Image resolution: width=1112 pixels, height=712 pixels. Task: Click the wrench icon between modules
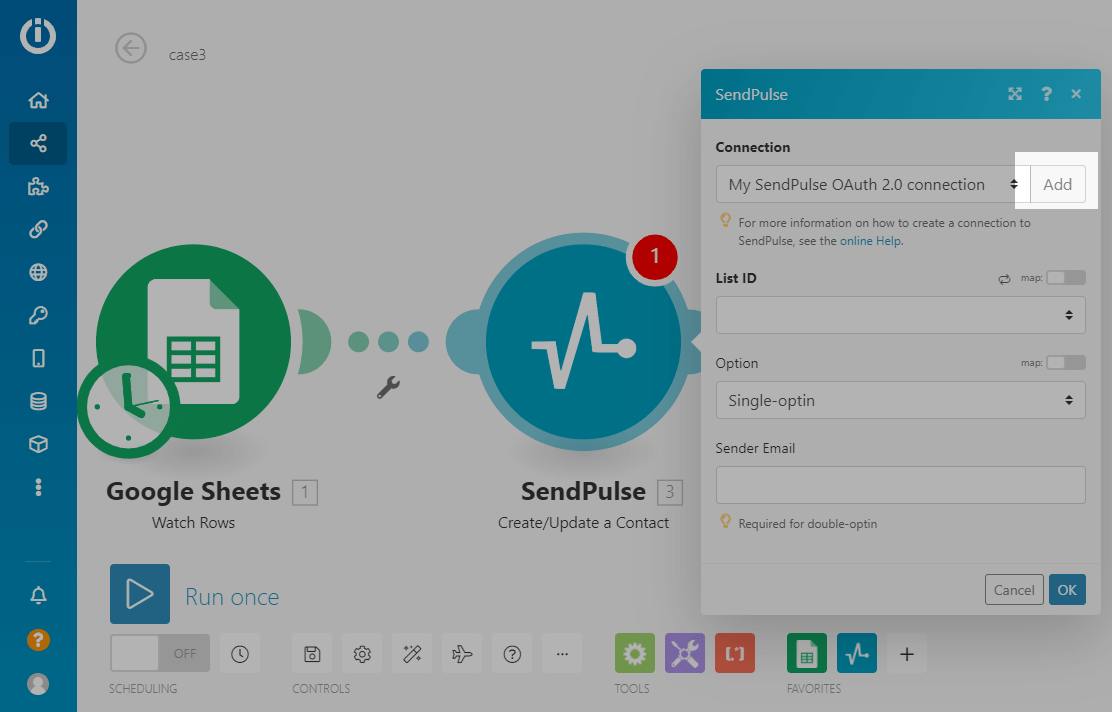coord(388,387)
